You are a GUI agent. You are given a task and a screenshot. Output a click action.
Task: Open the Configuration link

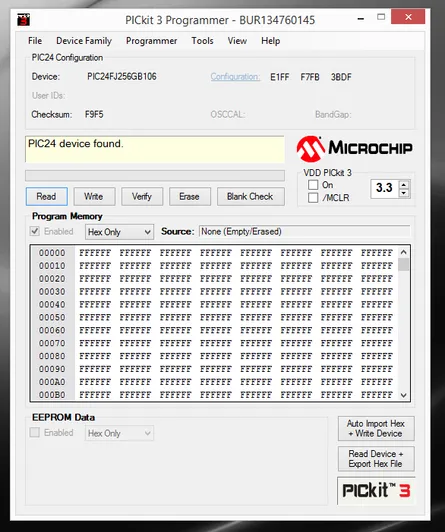tap(235, 77)
